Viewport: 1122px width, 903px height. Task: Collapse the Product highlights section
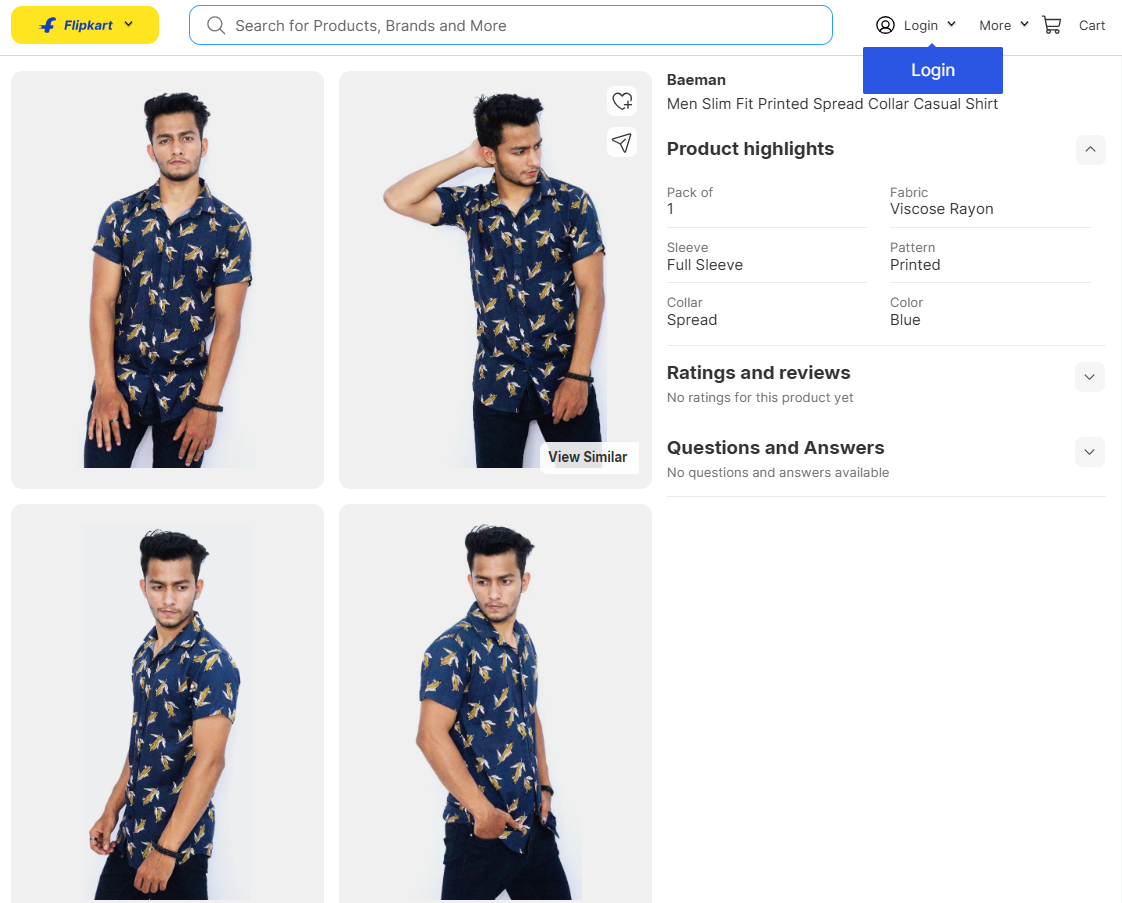(1090, 149)
